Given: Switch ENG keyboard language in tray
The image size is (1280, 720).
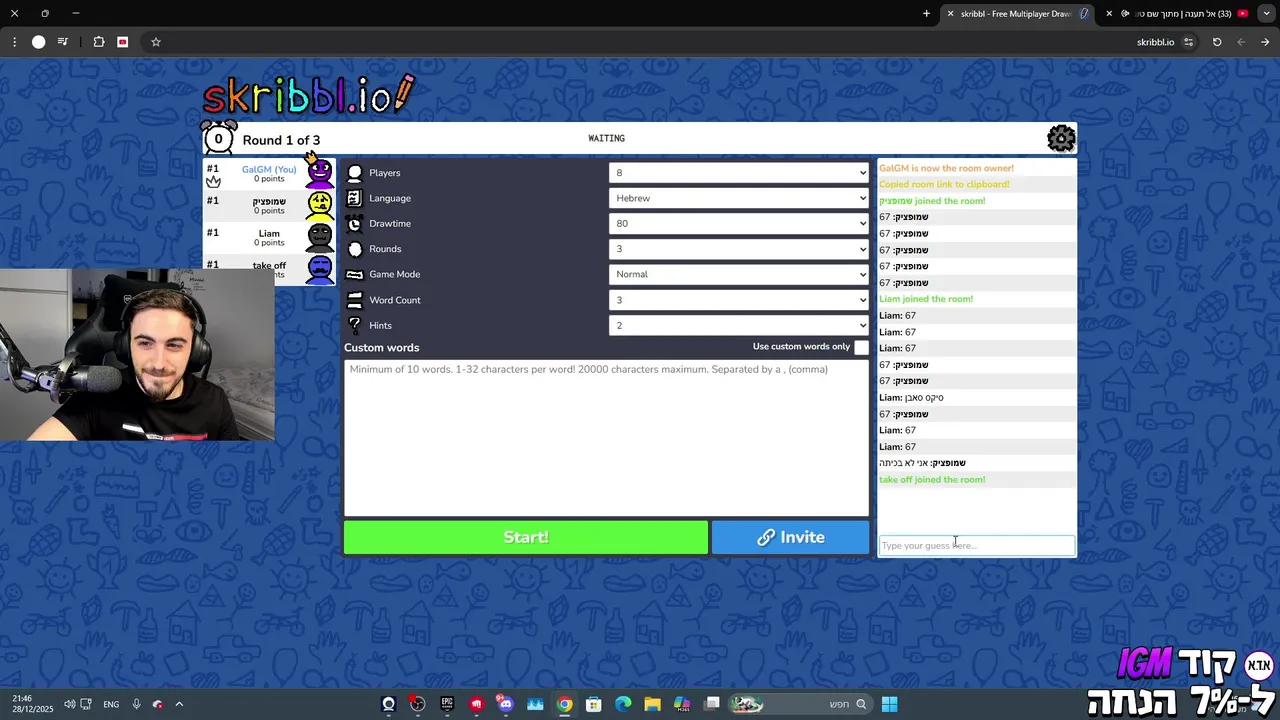Looking at the screenshot, I should [x=111, y=704].
